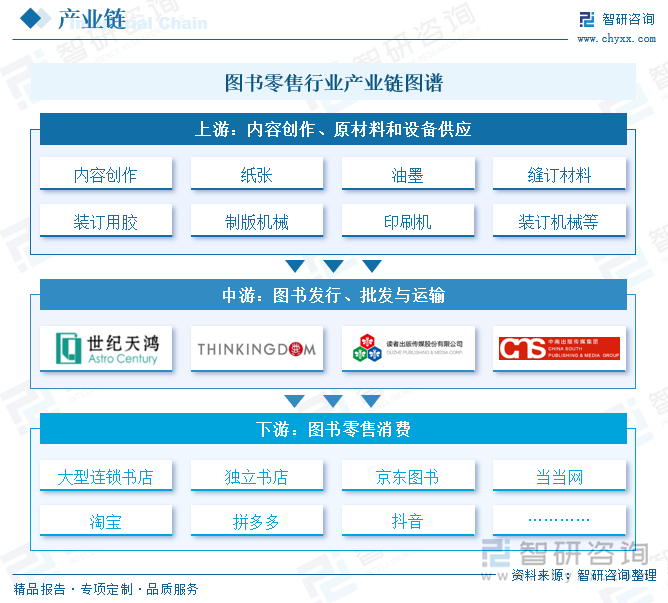The width and height of the screenshot is (668, 603).
Task: Open the www.chyxx.com link
Action: (x=616, y=39)
